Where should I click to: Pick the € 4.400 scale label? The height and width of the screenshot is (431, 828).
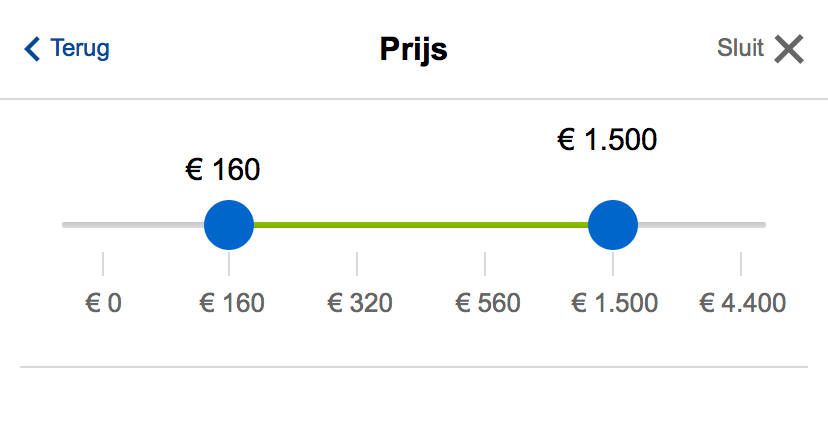[742, 303]
